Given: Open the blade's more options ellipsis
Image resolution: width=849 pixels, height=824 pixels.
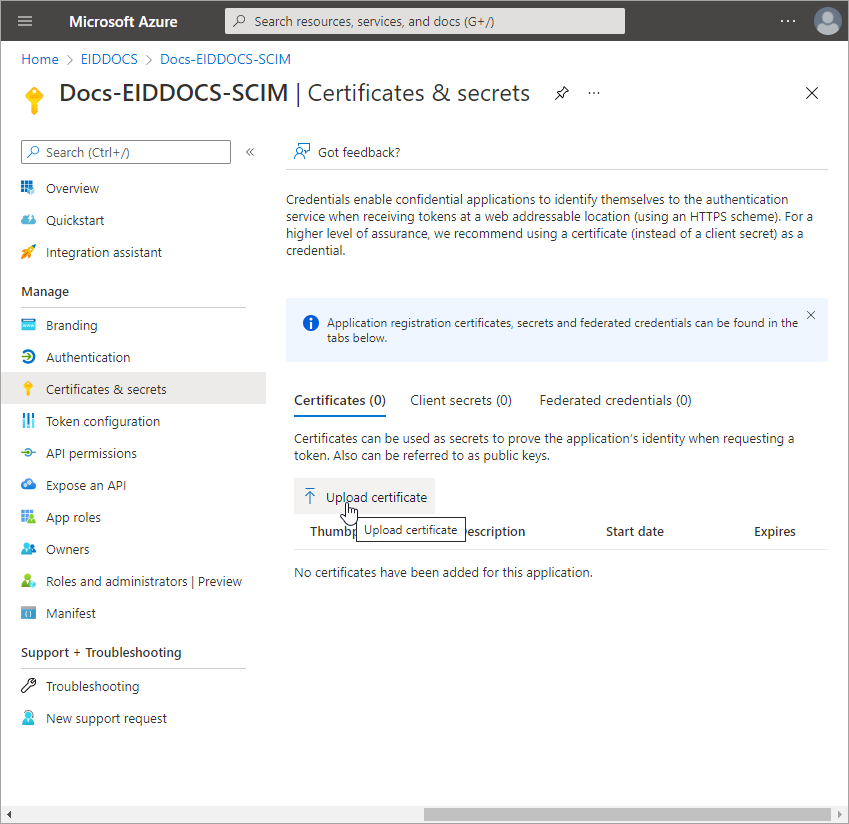Looking at the screenshot, I should (594, 93).
